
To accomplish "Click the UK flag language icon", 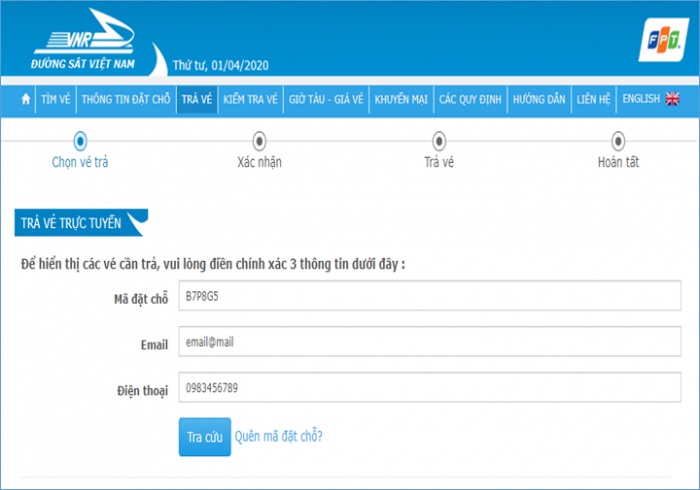I will (x=672, y=100).
